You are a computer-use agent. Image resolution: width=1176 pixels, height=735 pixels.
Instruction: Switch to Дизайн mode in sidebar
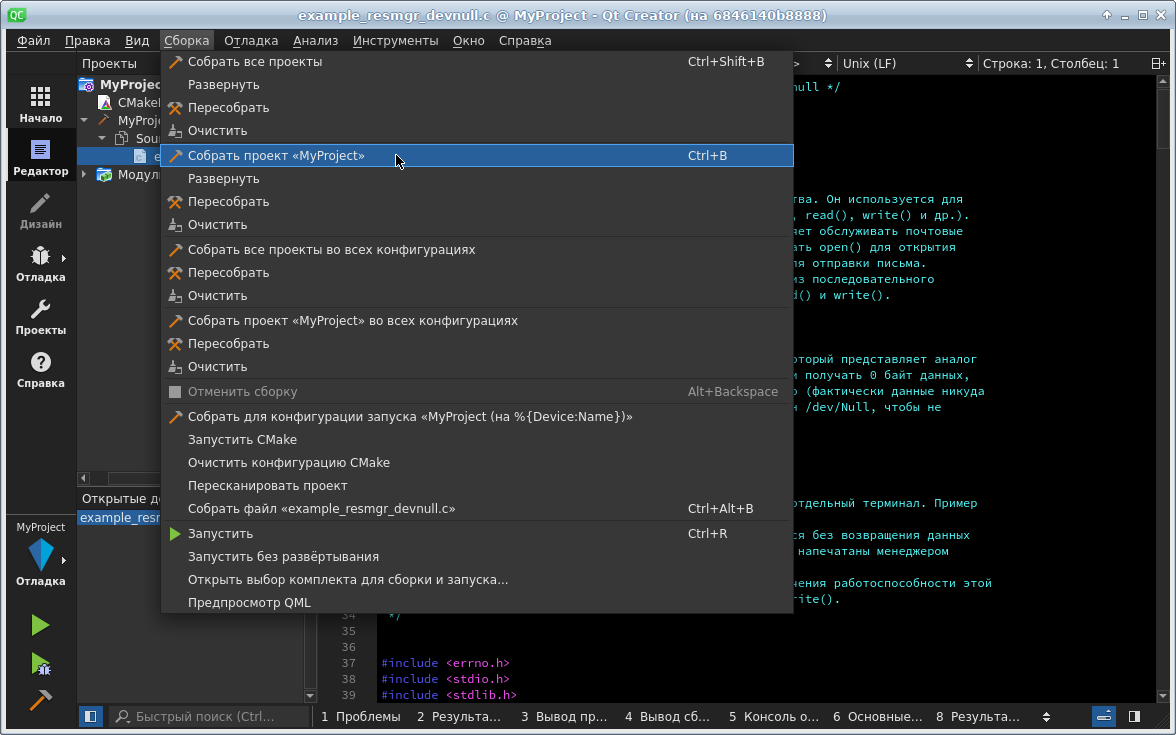coord(40,210)
